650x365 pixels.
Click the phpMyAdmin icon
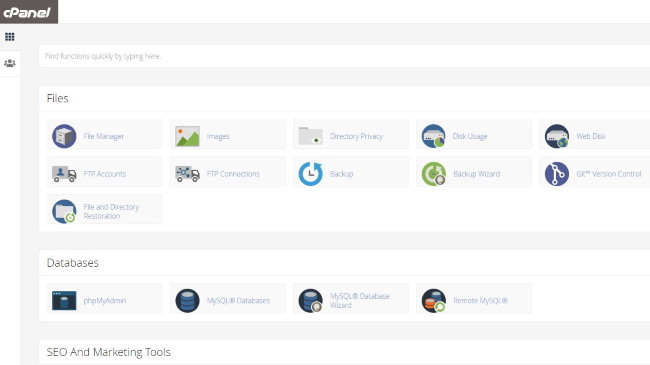click(64, 301)
